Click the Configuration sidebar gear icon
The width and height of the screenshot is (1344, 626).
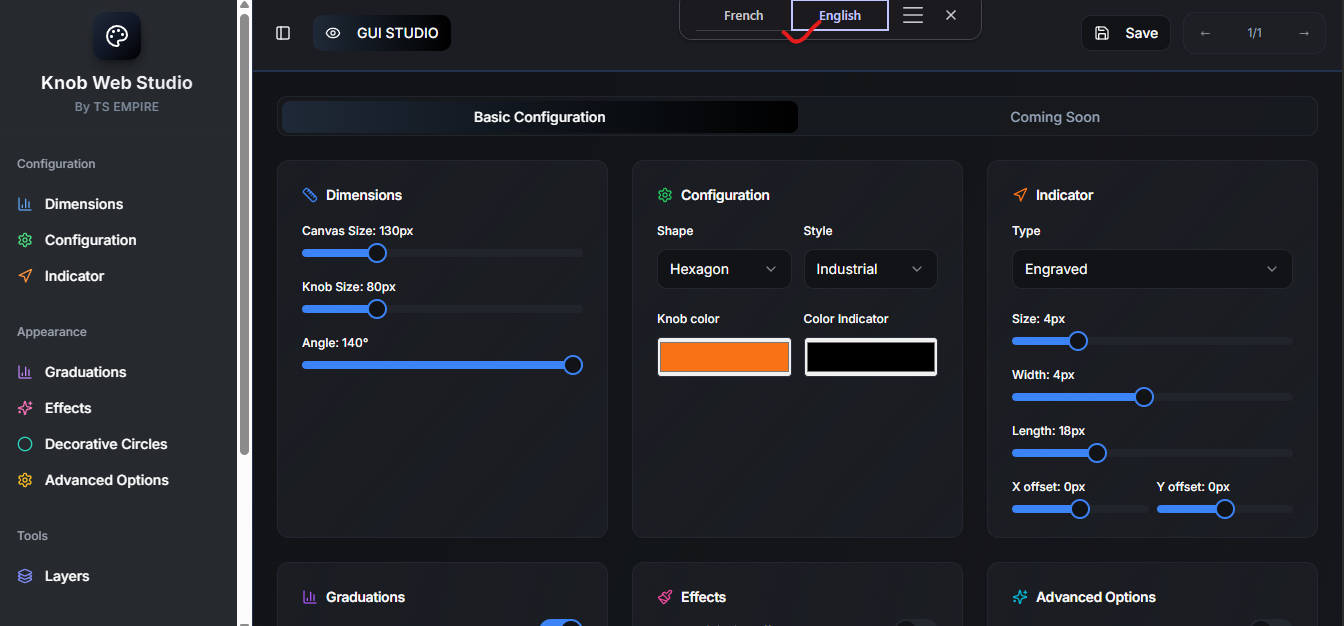point(25,240)
